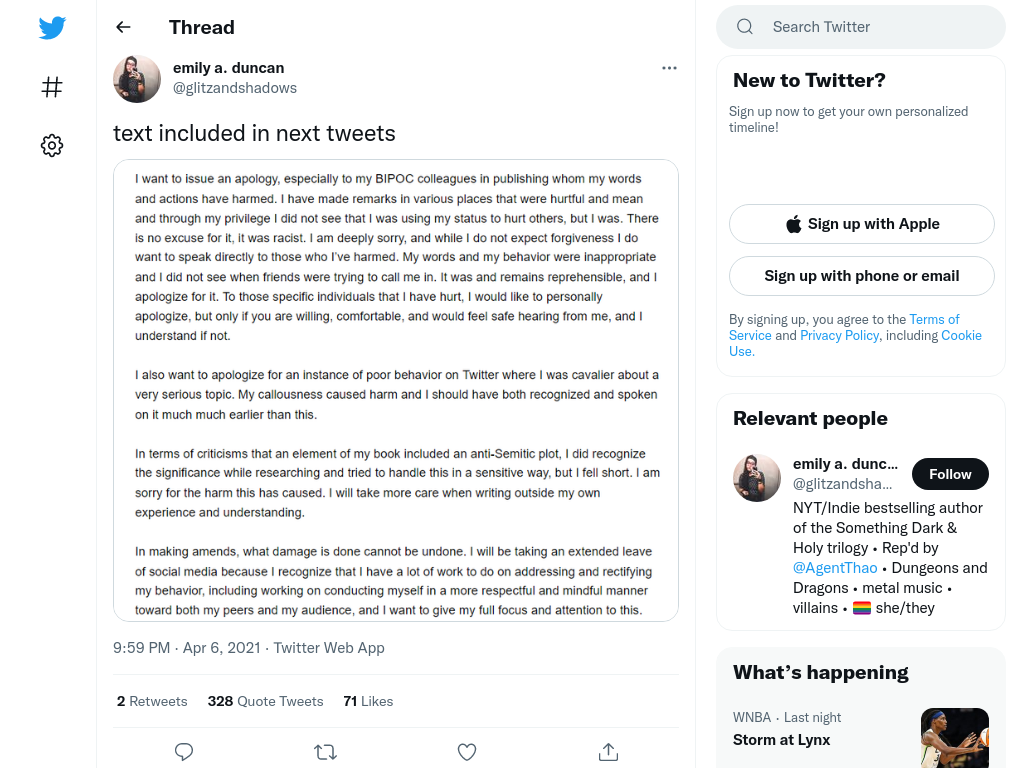Like the tweet with heart icon

tap(466, 752)
